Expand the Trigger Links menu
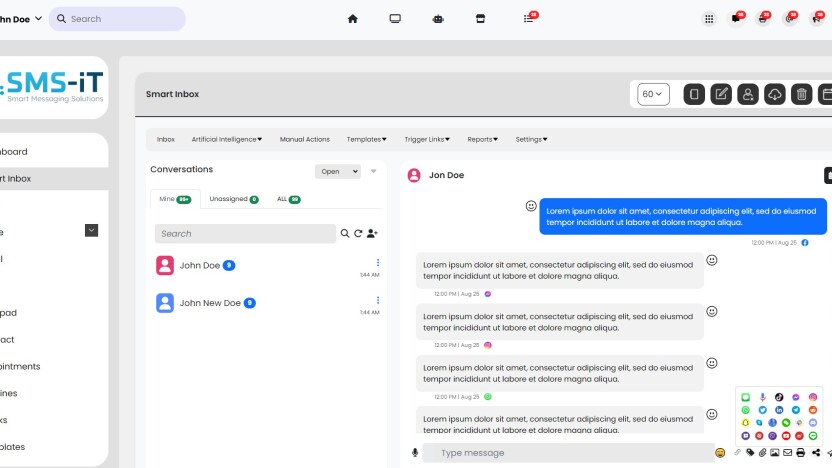This screenshot has height=468, width=832. tap(427, 140)
